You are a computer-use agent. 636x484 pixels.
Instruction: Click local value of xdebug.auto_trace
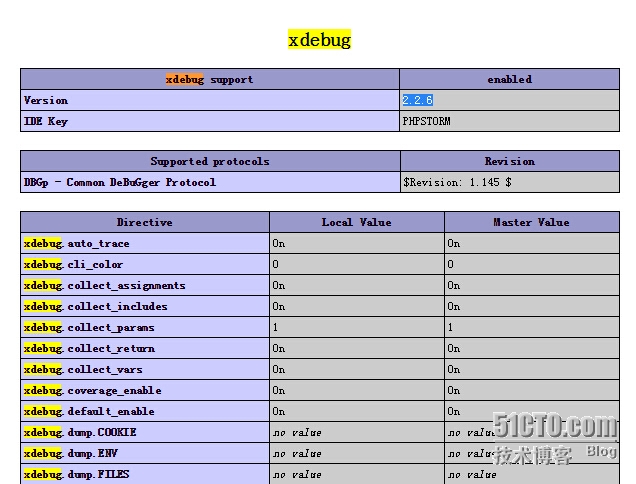click(279, 243)
